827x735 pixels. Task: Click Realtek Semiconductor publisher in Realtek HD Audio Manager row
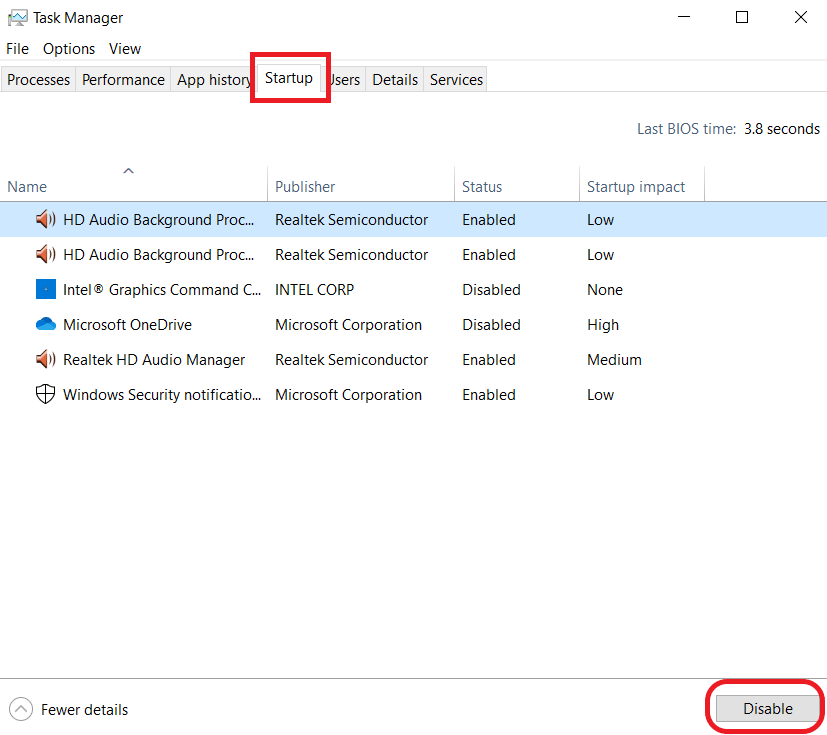(351, 360)
